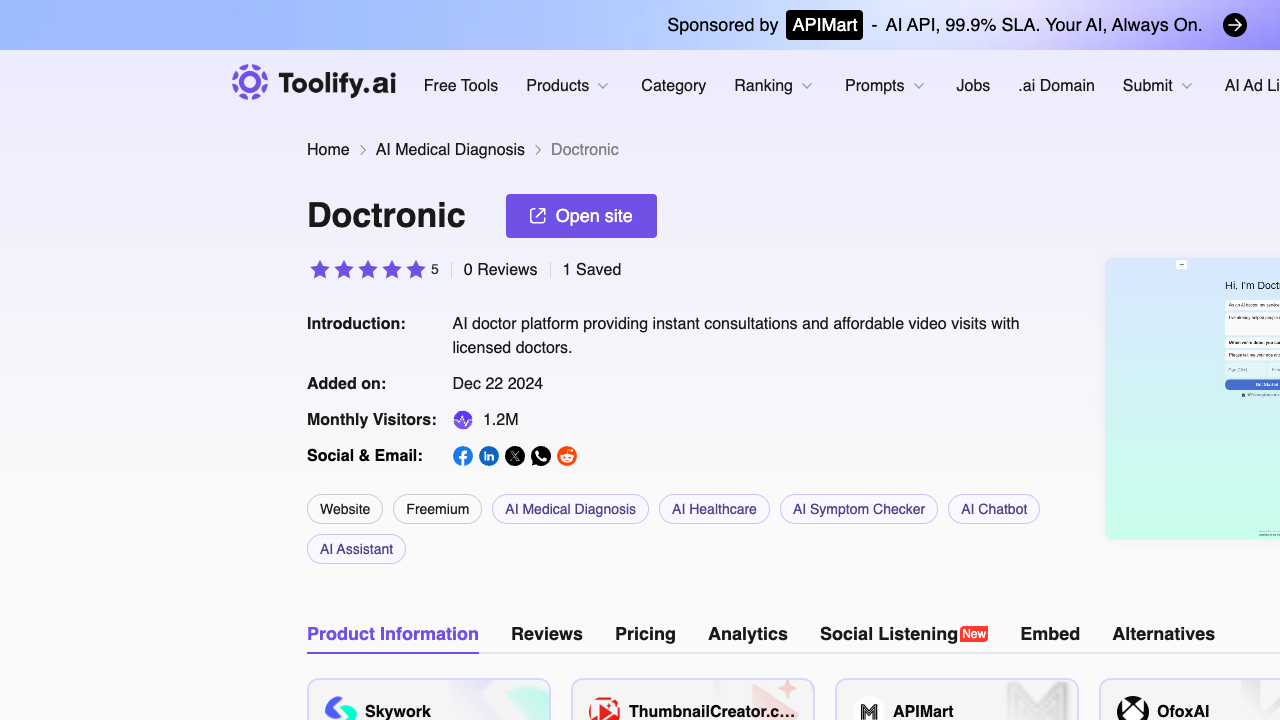
Task: Switch to the Alternatives tab
Action: point(1164,634)
